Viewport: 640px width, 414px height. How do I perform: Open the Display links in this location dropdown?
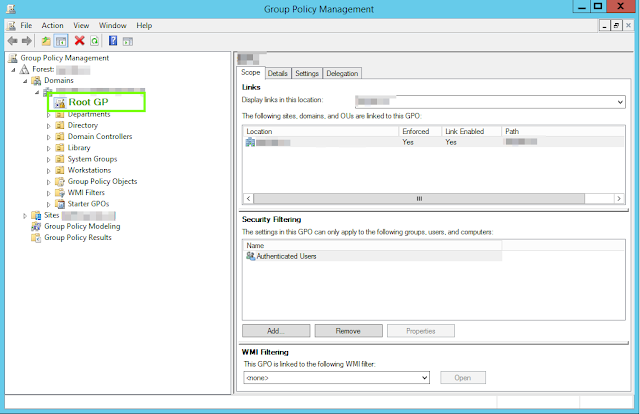[x=620, y=102]
